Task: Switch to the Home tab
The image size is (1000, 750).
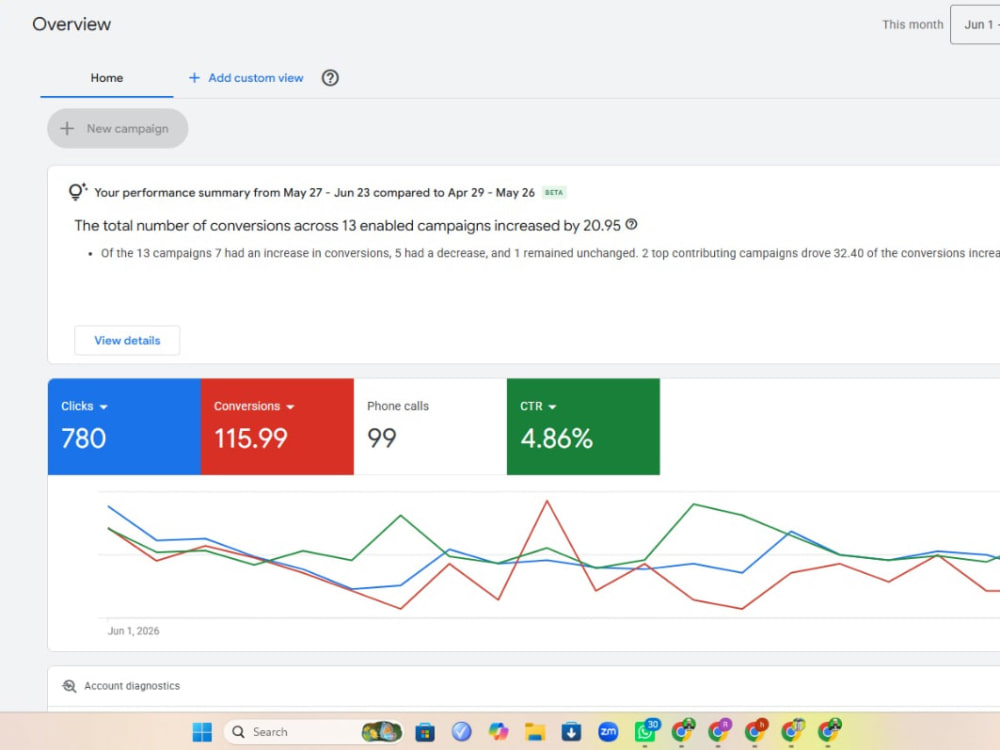Action: pos(107,78)
